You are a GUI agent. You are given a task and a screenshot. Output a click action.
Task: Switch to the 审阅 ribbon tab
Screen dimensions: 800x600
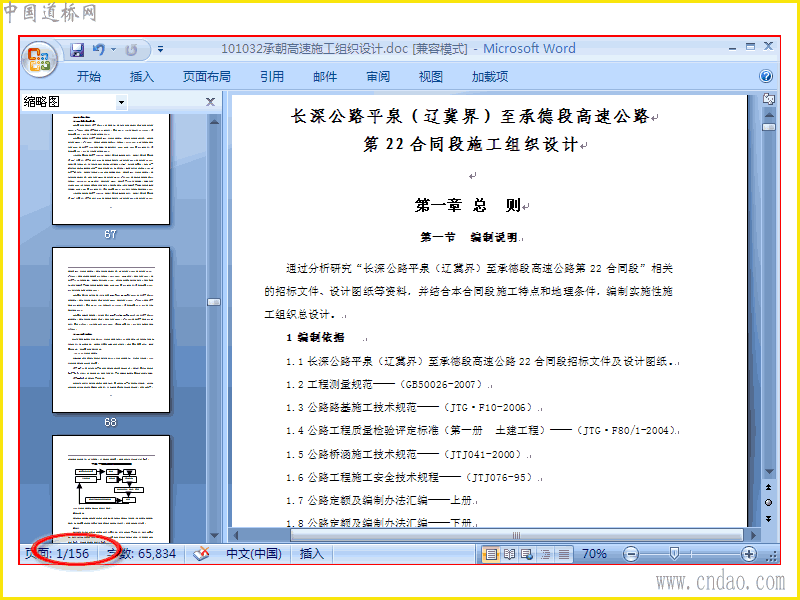pyautogui.click(x=378, y=77)
